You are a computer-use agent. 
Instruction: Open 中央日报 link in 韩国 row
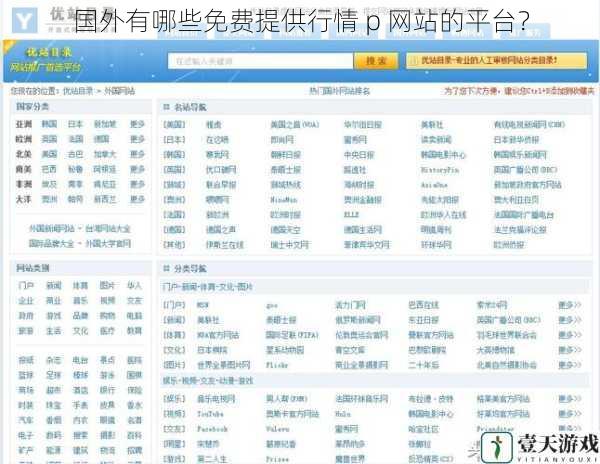pyautogui.click(x=359, y=155)
